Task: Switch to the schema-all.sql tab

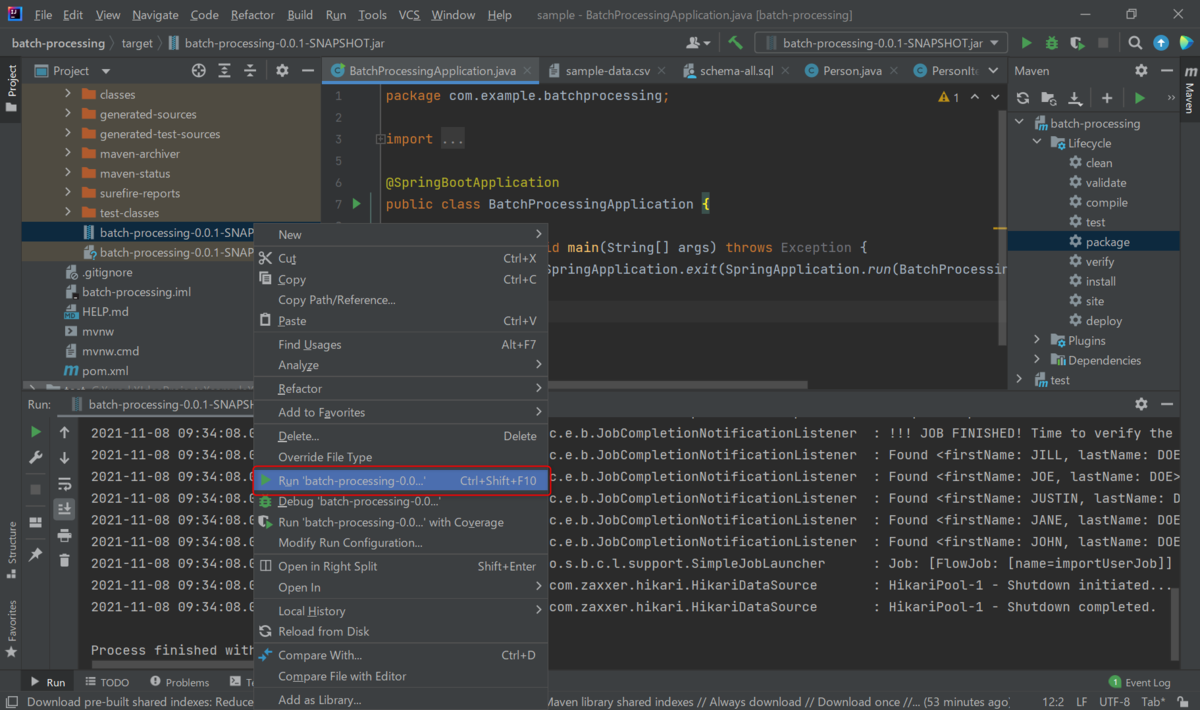Action: [735, 72]
